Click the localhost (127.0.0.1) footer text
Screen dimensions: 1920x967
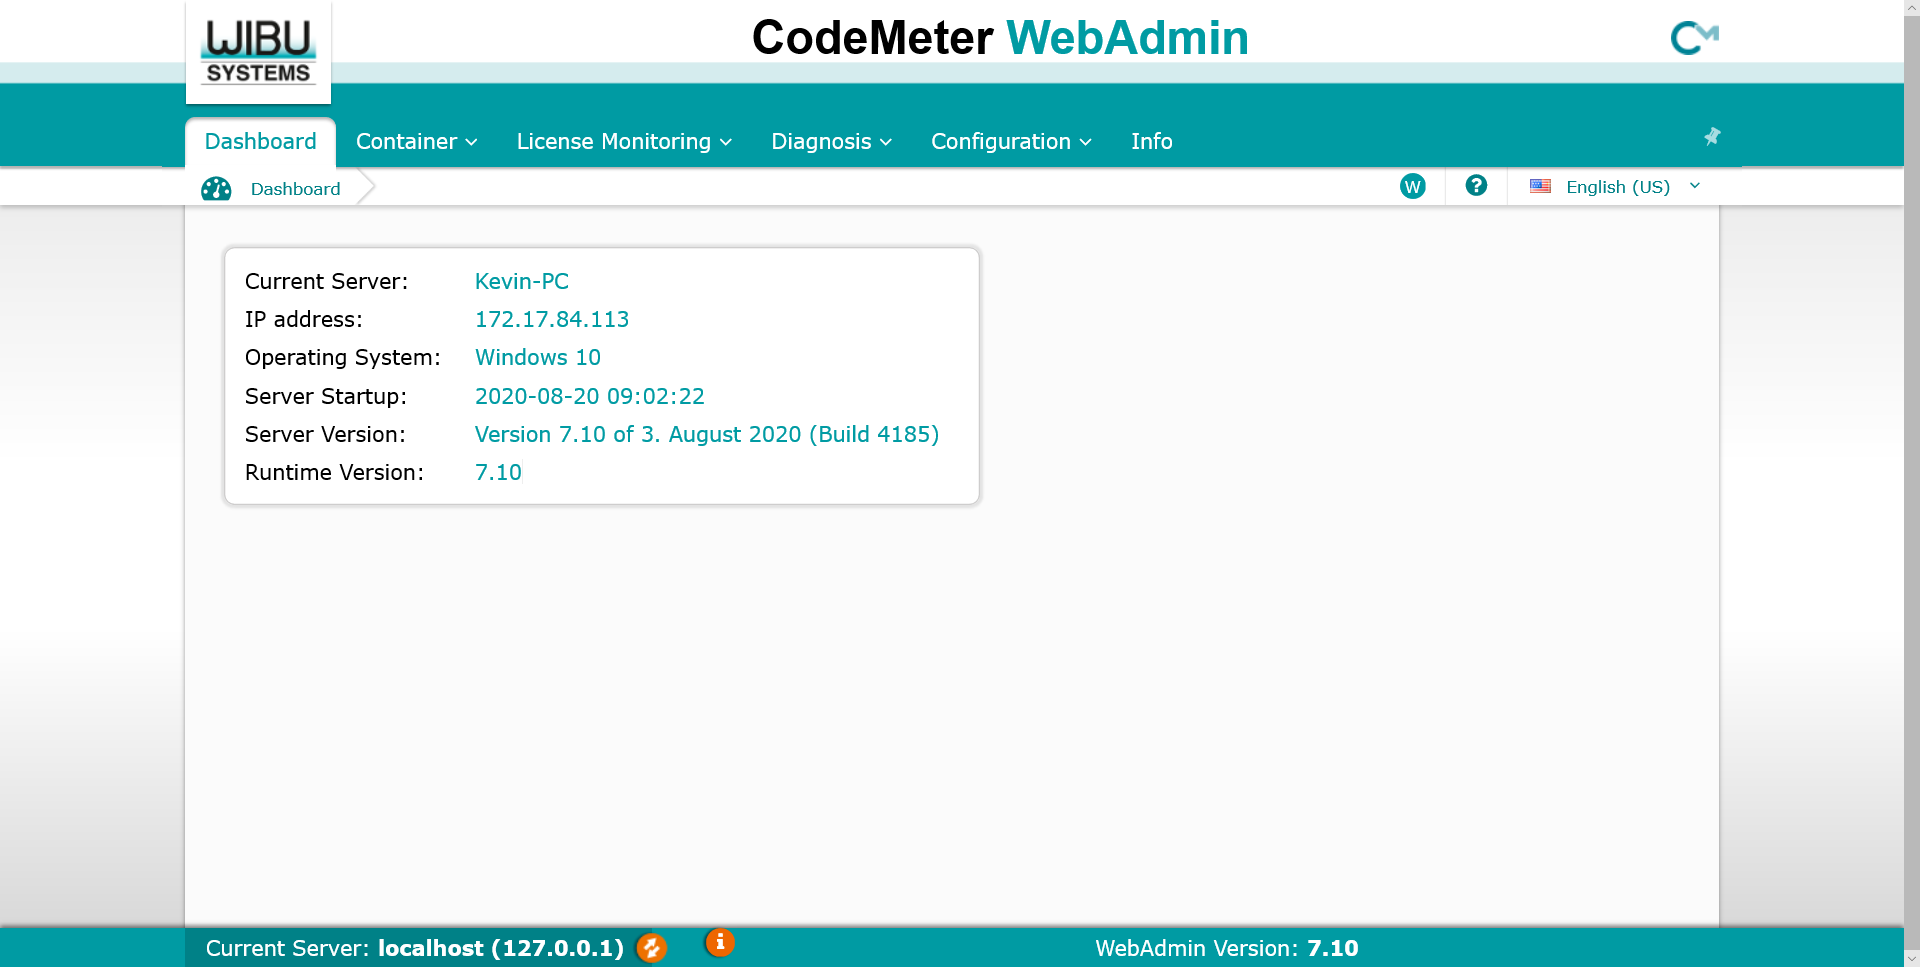[501, 948]
